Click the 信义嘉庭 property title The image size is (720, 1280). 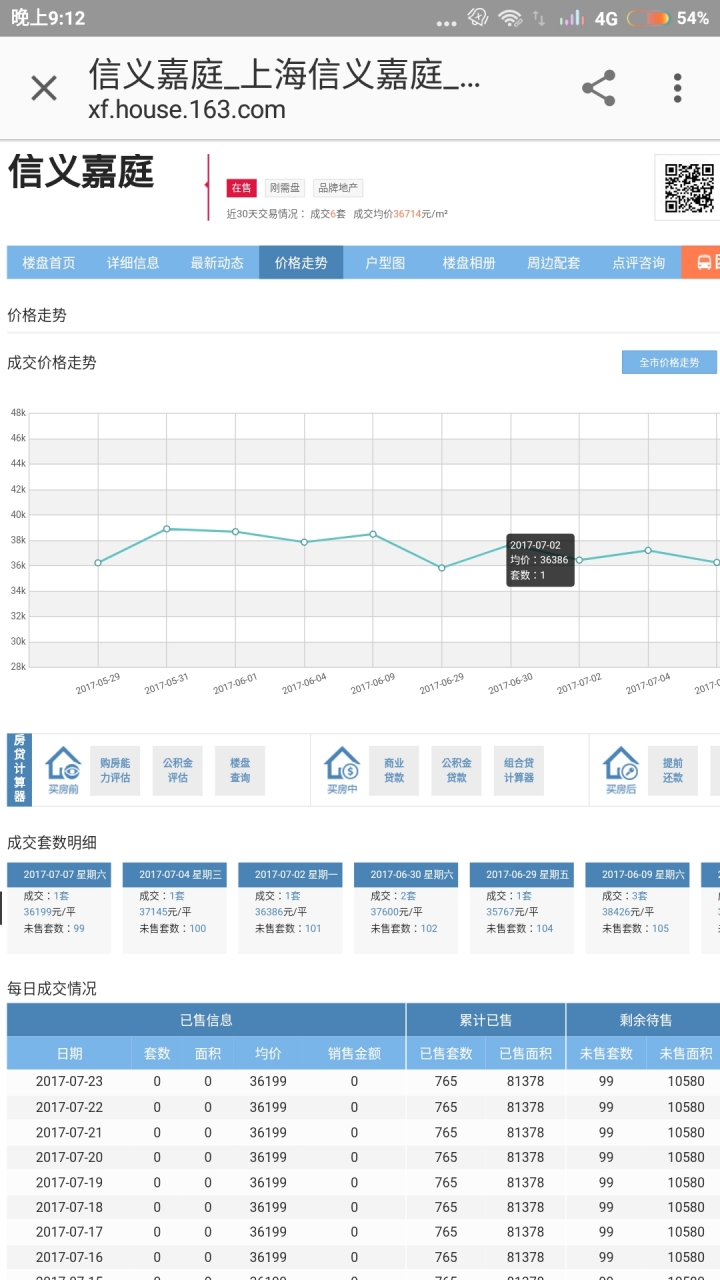tap(81, 172)
